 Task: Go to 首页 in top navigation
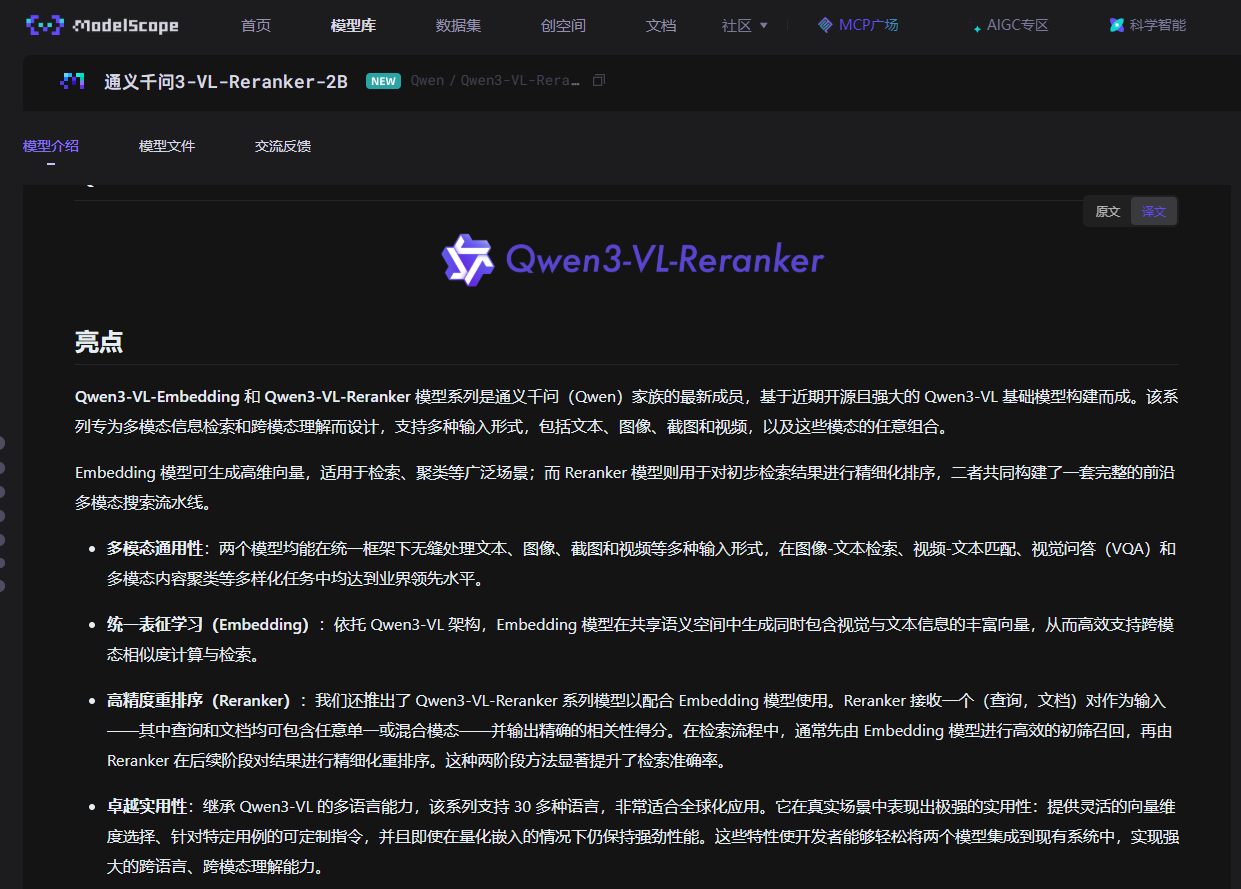tap(256, 25)
